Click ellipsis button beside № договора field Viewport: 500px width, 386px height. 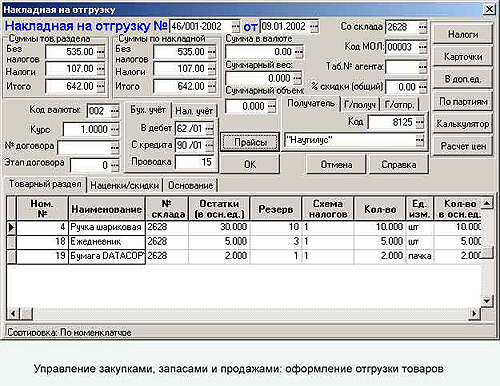click(114, 147)
